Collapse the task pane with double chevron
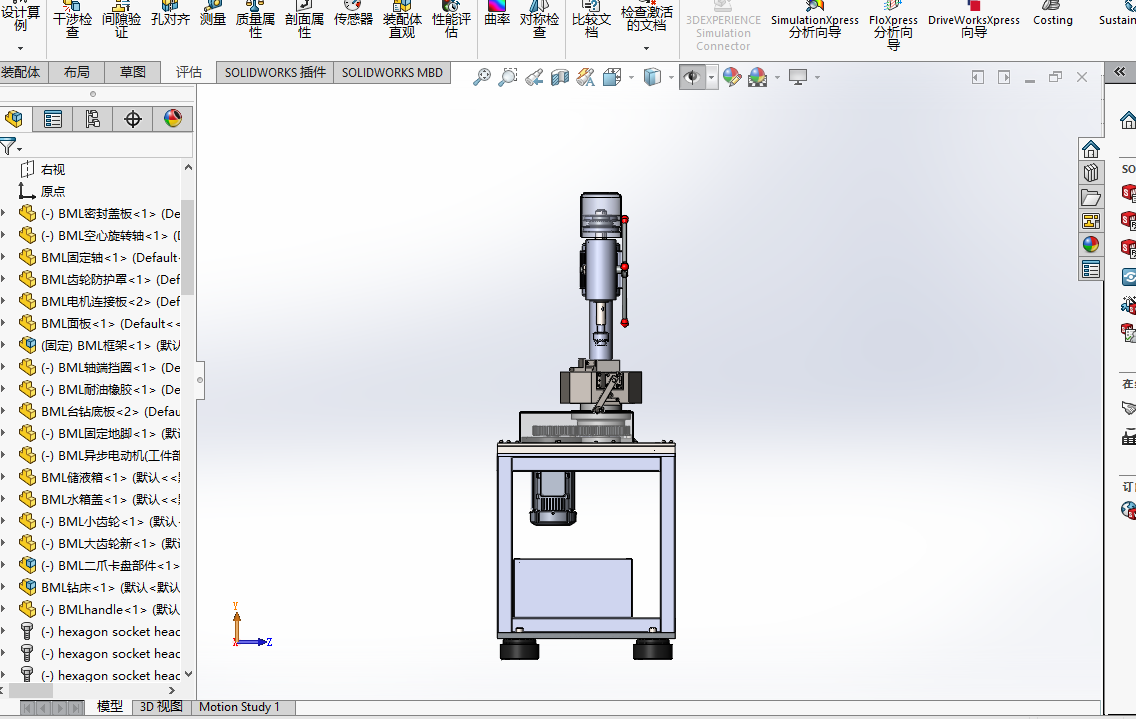This screenshot has width=1136, height=719. [1120, 71]
